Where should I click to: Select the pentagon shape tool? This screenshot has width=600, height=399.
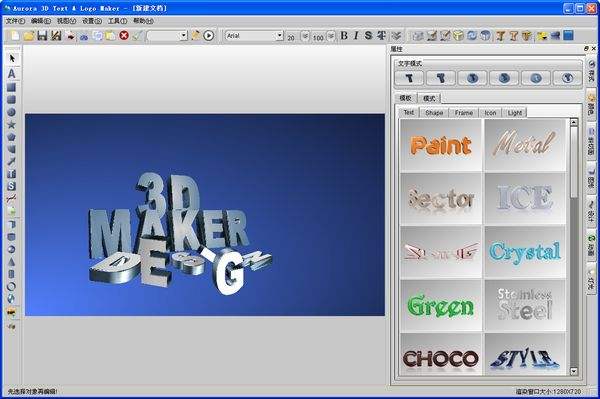tap(11, 137)
